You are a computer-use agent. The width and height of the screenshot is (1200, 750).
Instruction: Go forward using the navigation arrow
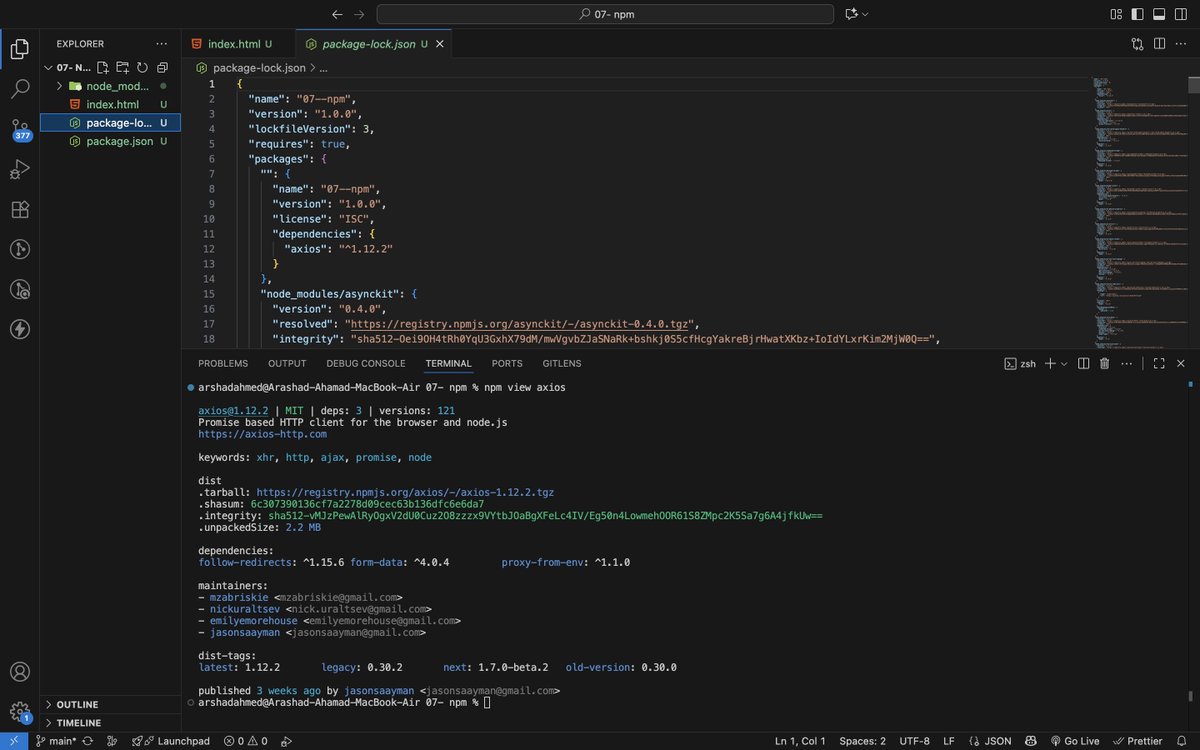[x=359, y=14]
